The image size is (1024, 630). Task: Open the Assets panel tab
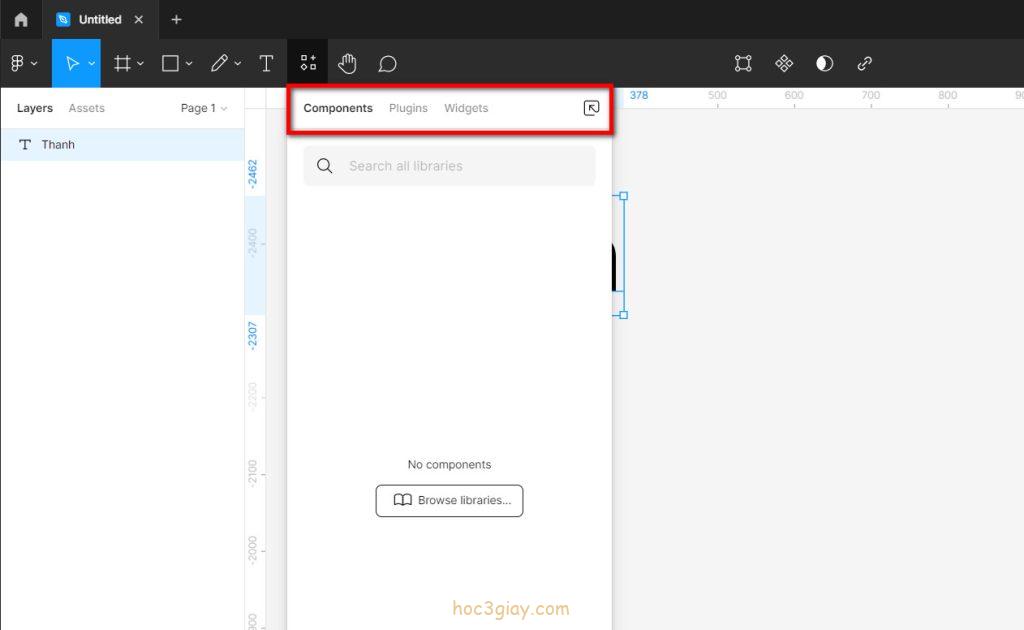(86, 108)
